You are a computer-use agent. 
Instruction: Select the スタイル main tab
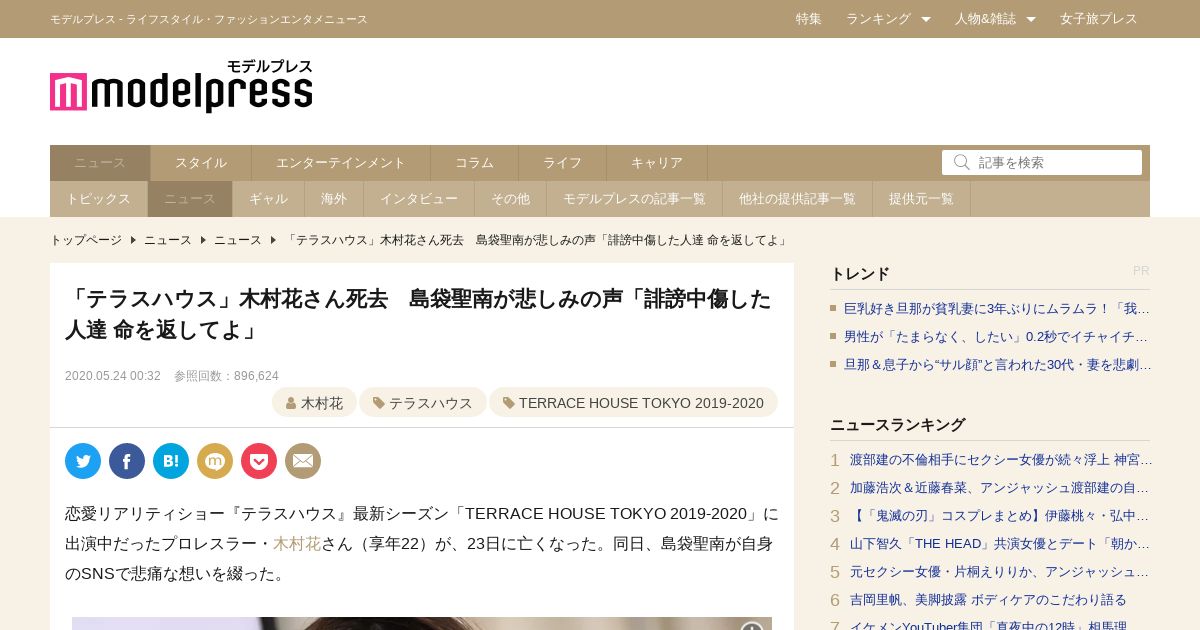[201, 163]
